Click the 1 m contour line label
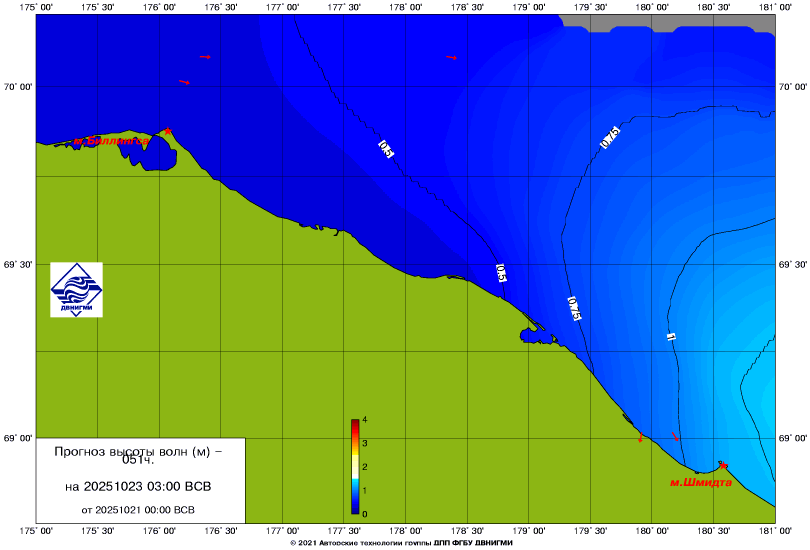The image size is (810, 550). point(671,337)
